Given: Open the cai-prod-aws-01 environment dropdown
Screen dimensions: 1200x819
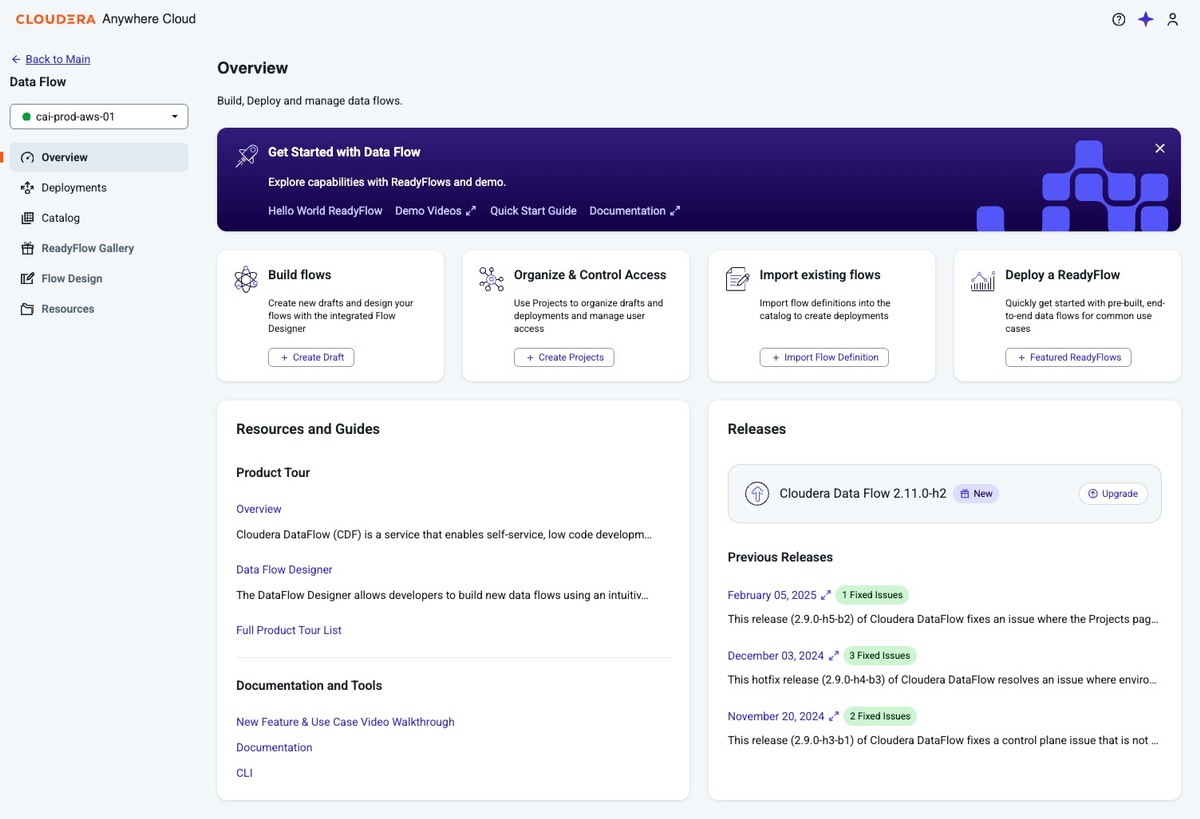Looking at the screenshot, I should click(x=99, y=117).
